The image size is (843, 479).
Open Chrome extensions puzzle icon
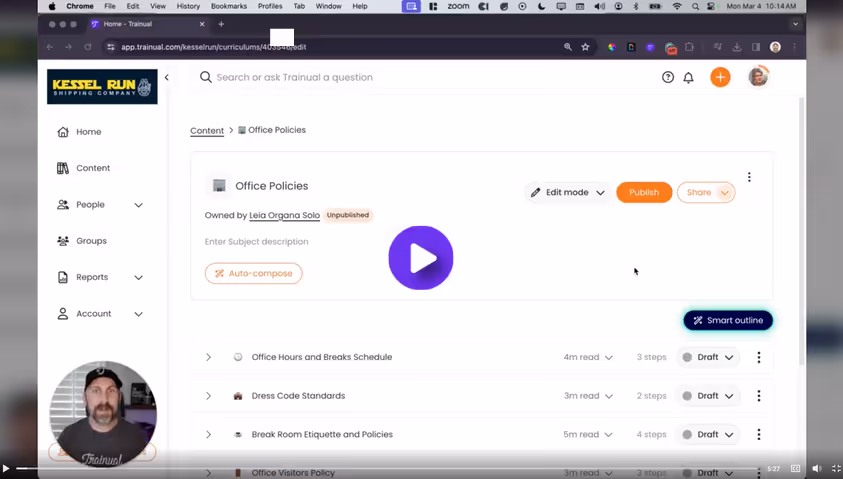click(689, 47)
